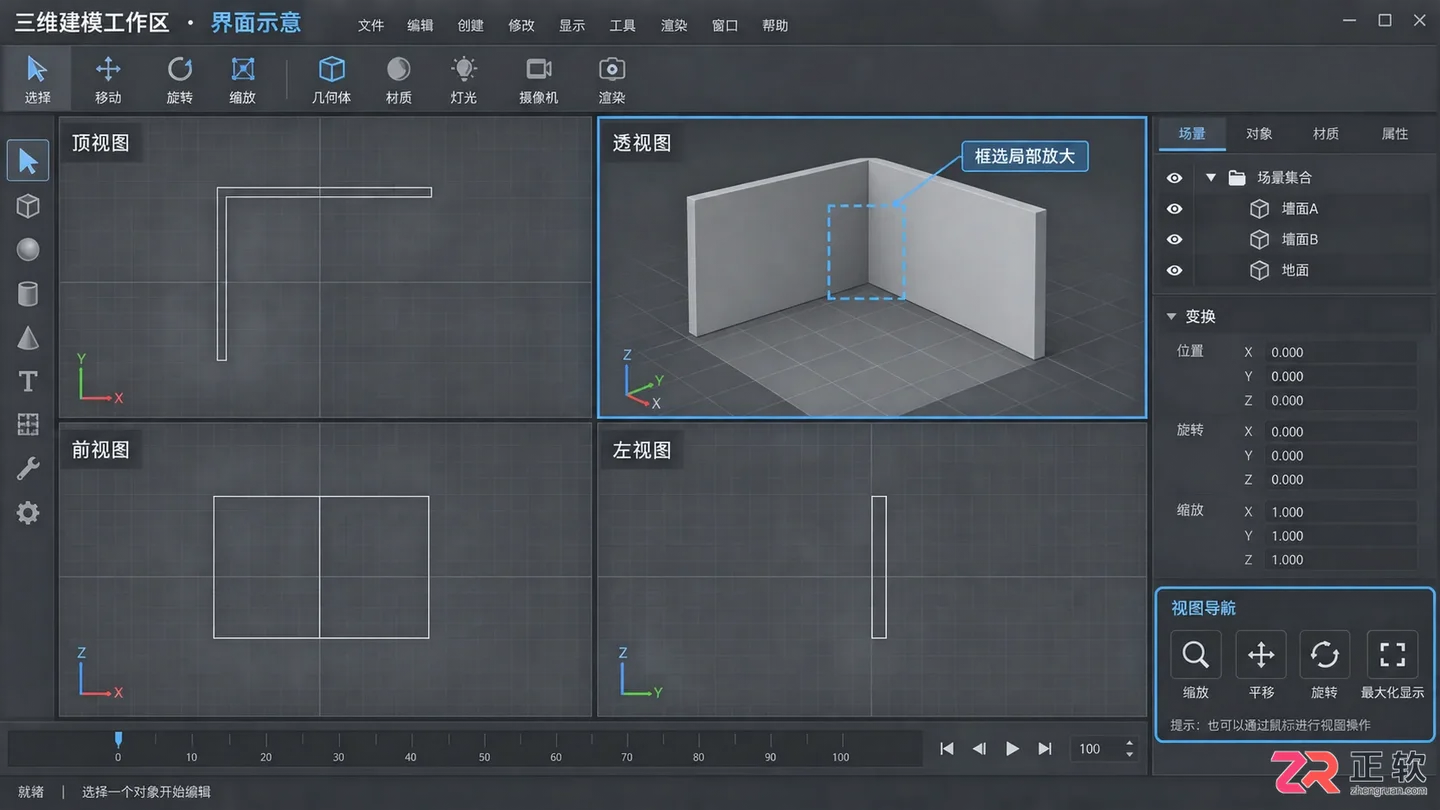1440x810 pixels.
Task: Open the 工具 menu
Action: point(623,25)
